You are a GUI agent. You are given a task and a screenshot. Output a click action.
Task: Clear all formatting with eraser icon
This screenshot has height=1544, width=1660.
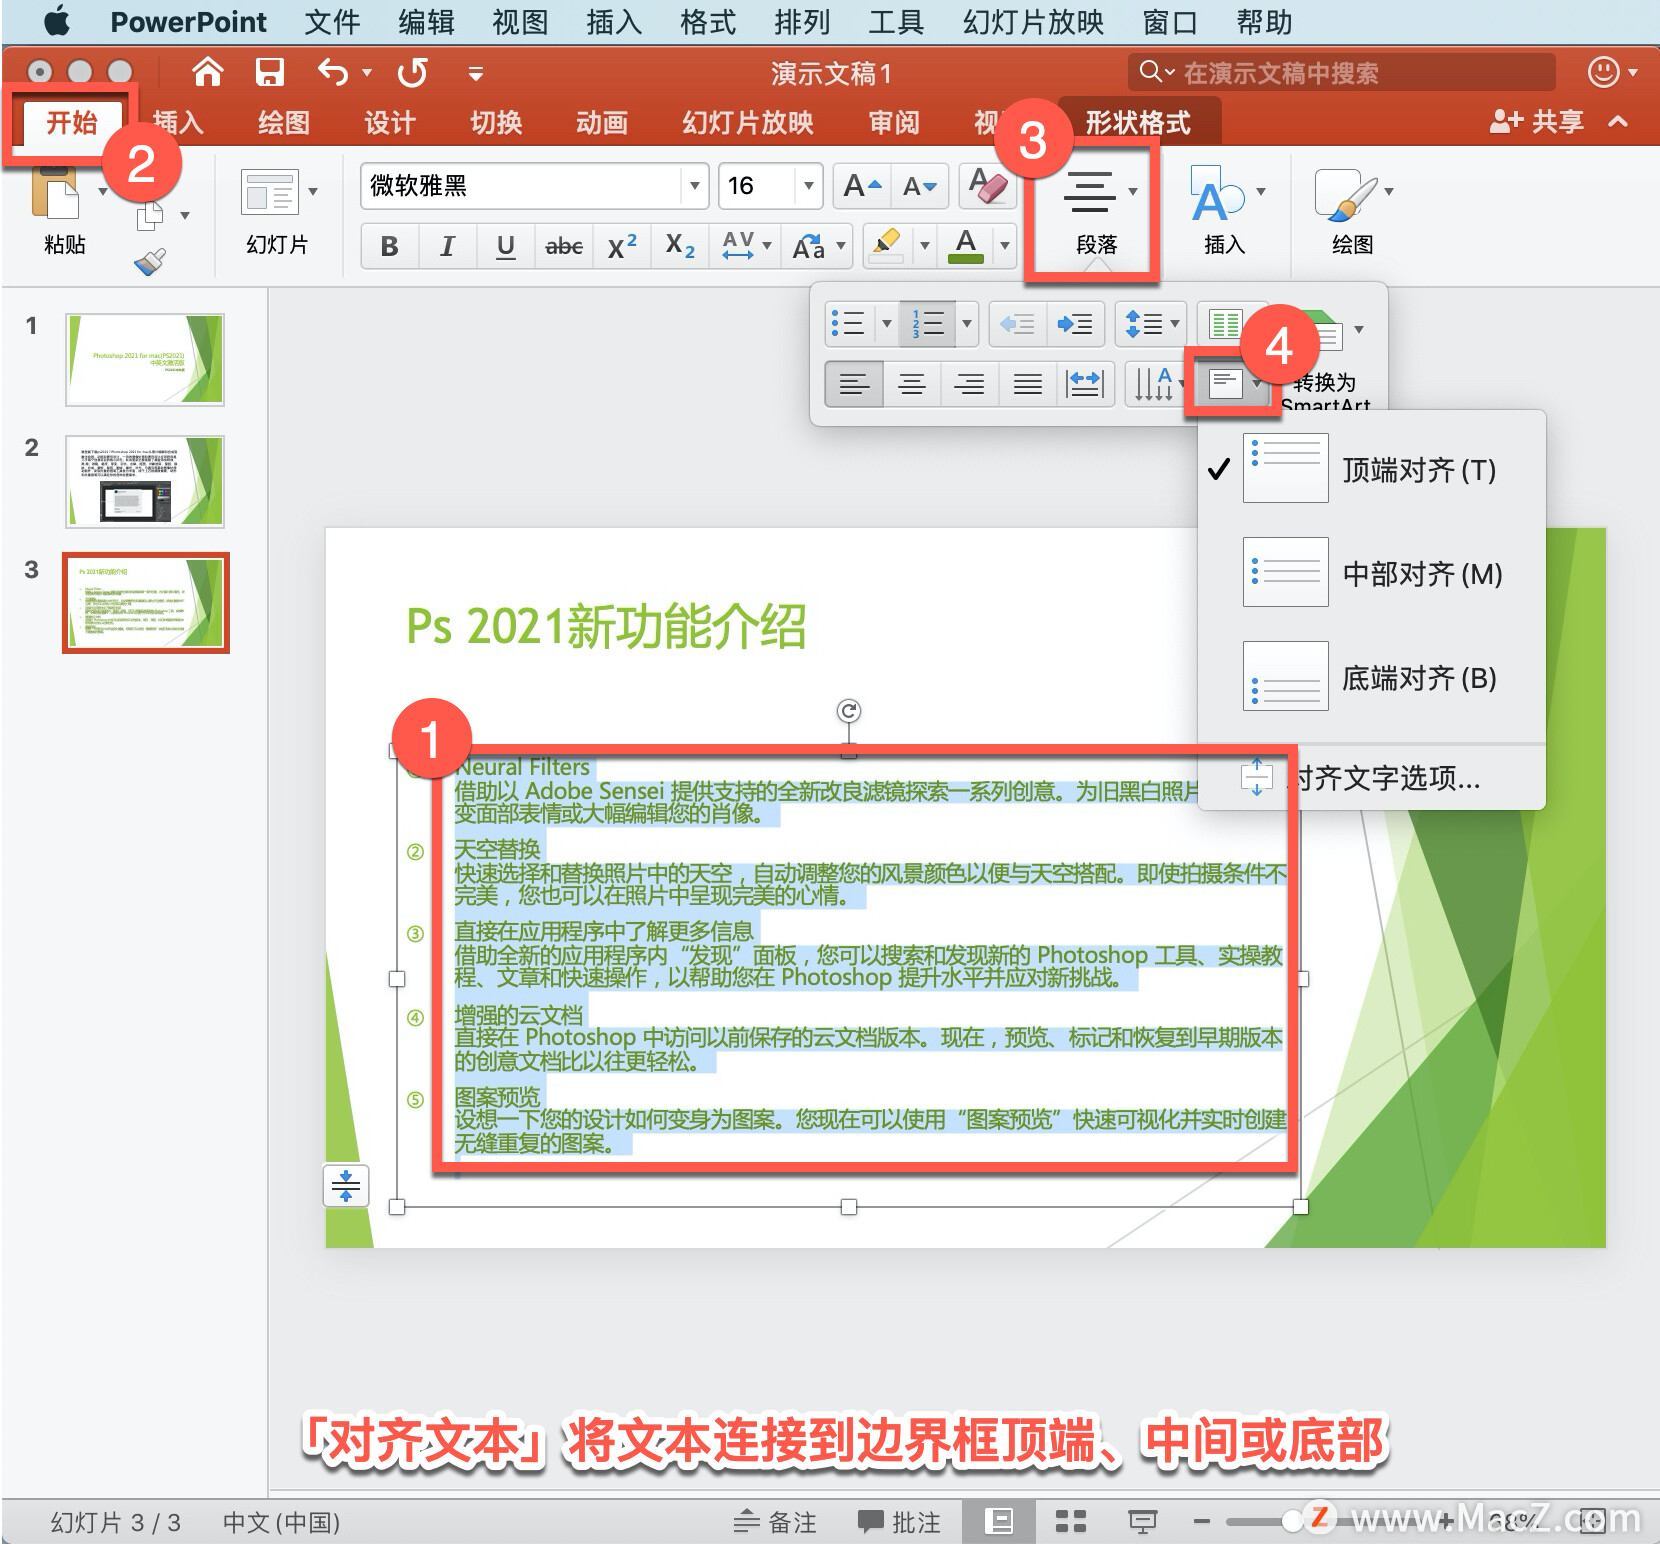988,186
